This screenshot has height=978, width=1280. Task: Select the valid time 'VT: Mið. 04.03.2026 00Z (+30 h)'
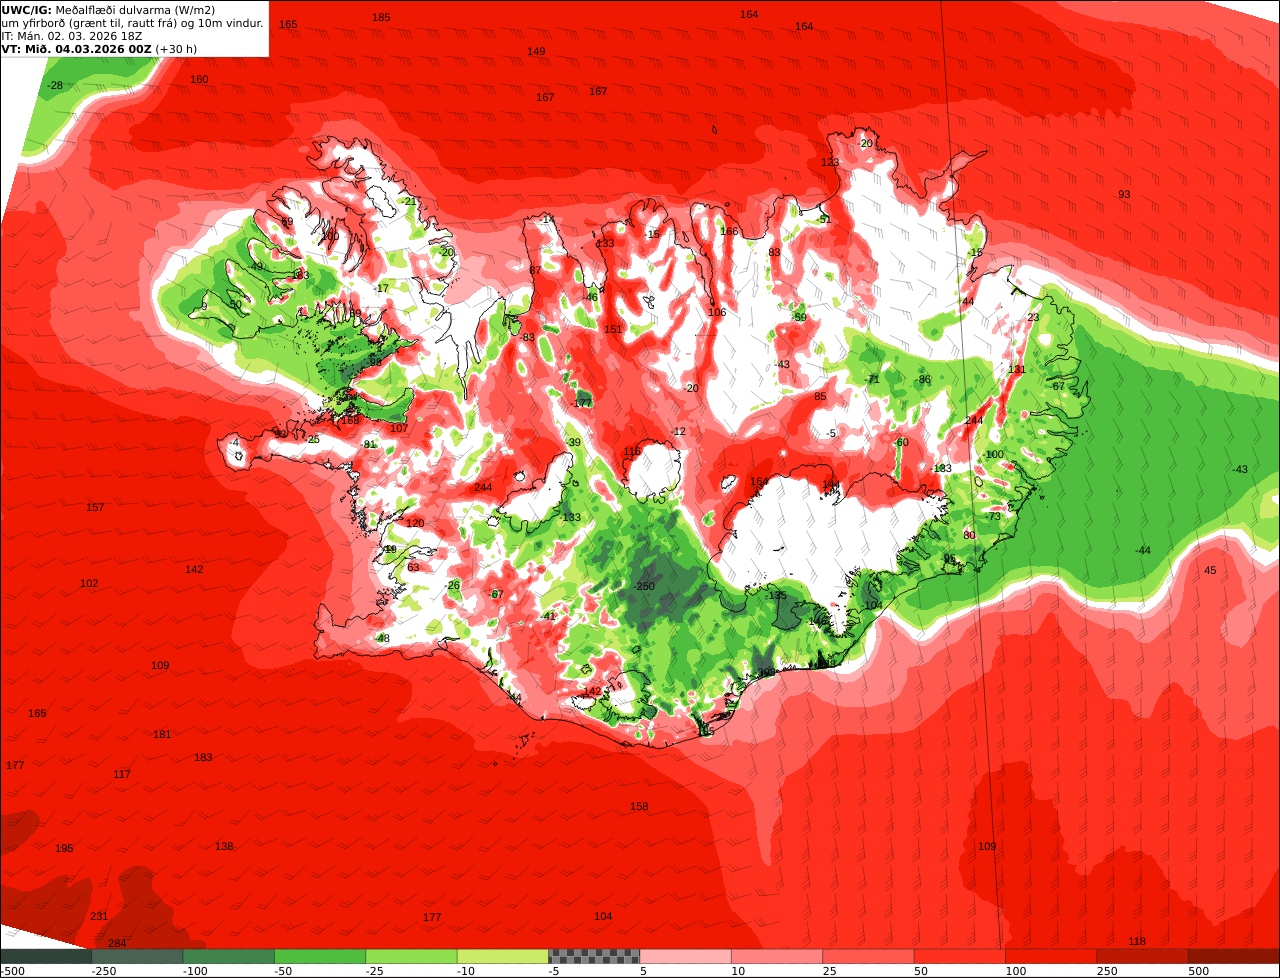(99, 48)
